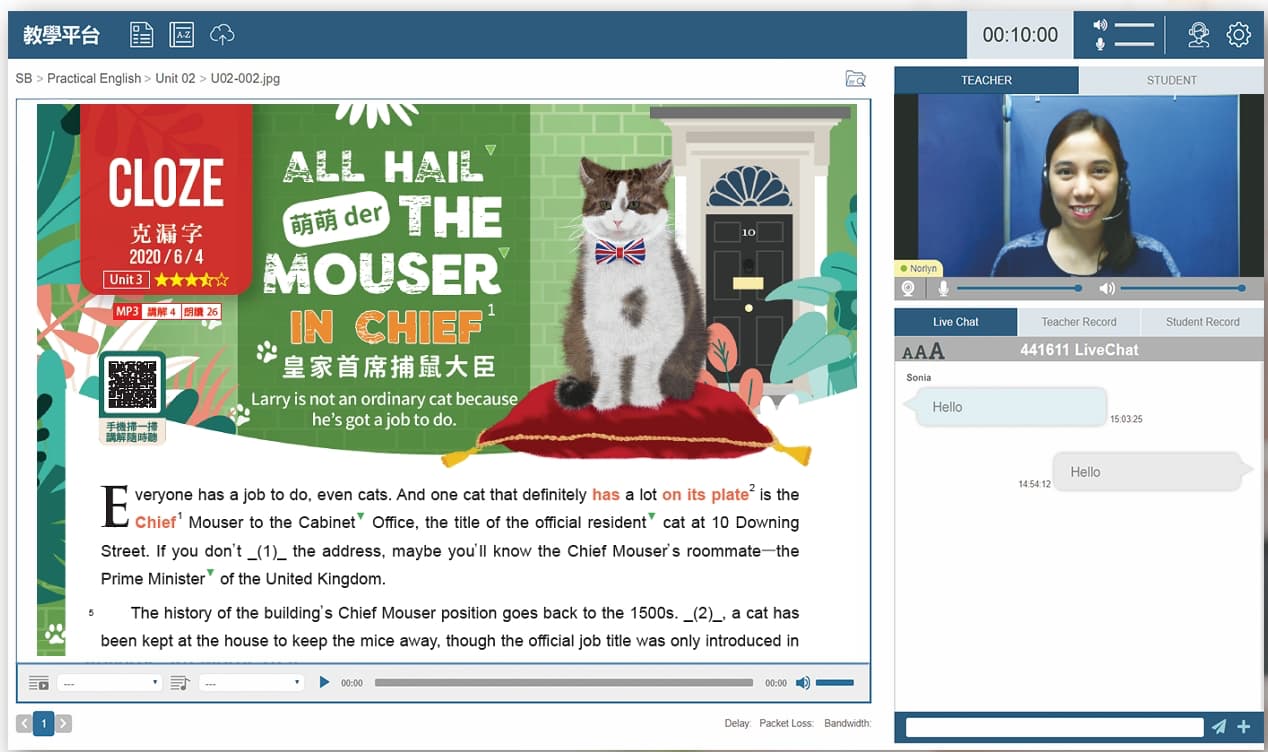Screen dimensions: 1268x752
Task: Click the 教學平台 platform title
Action: [61, 35]
